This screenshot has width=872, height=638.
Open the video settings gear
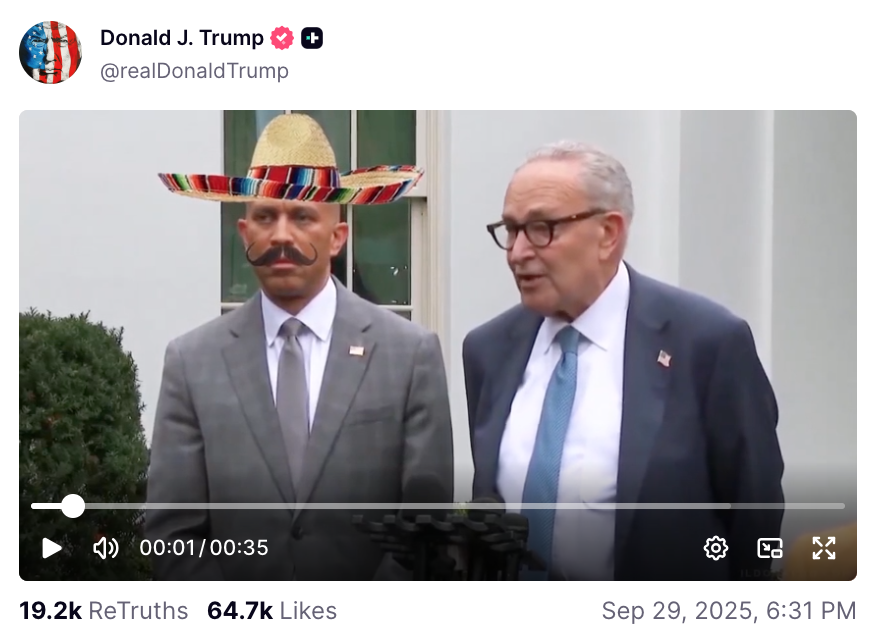[715, 548]
